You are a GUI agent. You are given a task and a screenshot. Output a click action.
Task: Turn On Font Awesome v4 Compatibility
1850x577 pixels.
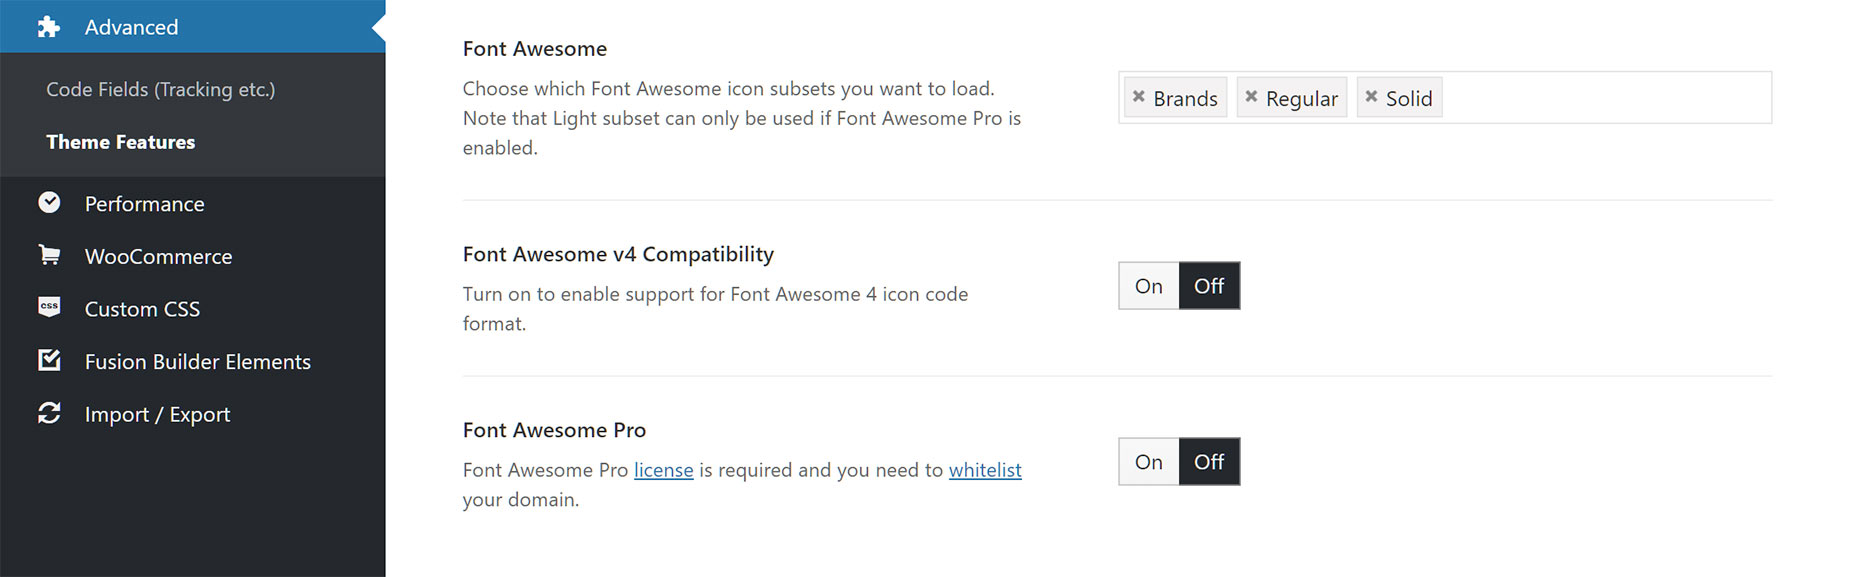pos(1149,286)
